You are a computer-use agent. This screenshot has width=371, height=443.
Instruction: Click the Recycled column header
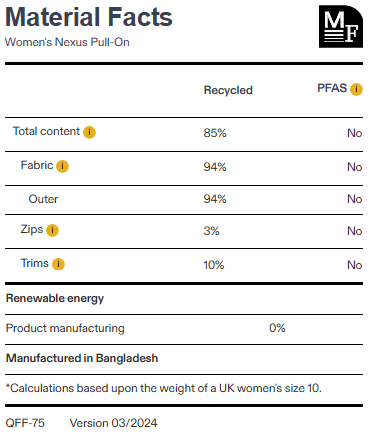[x=228, y=90]
